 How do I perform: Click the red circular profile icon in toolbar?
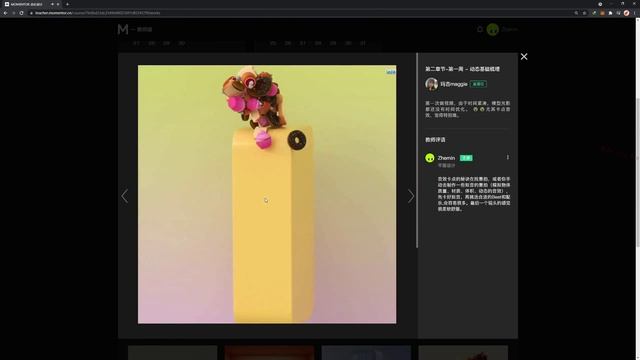pyautogui.click(x=627, y=13)
